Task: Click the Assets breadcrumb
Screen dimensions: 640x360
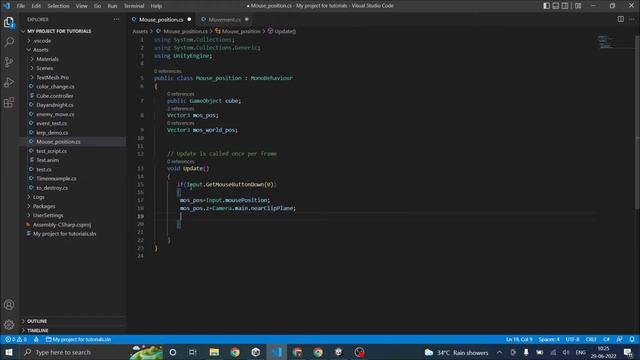Action: click(x=140, y=31)
